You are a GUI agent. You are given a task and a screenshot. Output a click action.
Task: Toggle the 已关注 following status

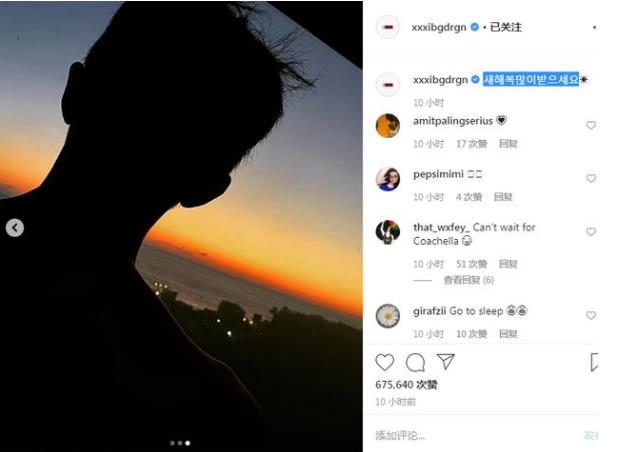point(505,27)
